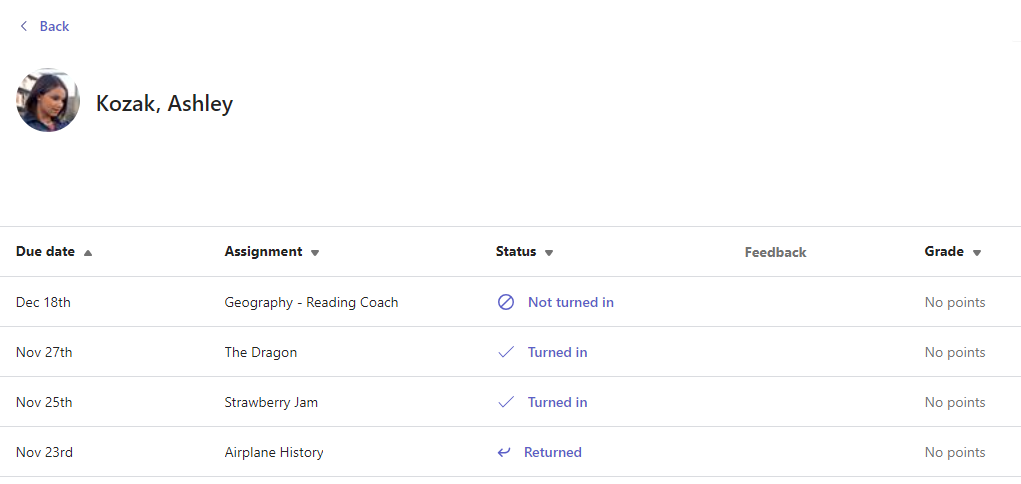Click the Not turned in circle-slash icon
Image resolution: width=1021 pixels, height=484 pixels.
coord(506,302)
